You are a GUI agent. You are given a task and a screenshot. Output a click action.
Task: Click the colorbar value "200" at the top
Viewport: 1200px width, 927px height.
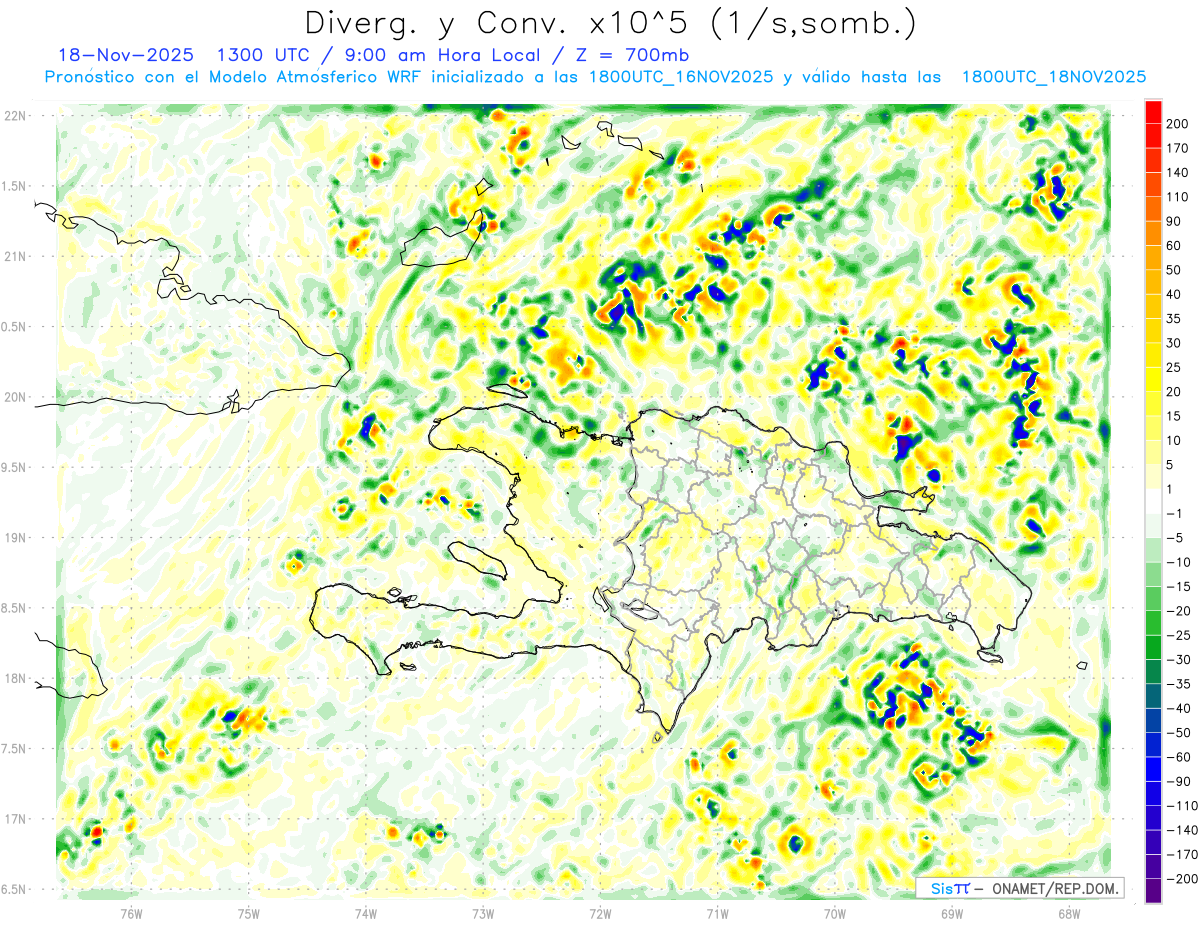click(1178, 124)
